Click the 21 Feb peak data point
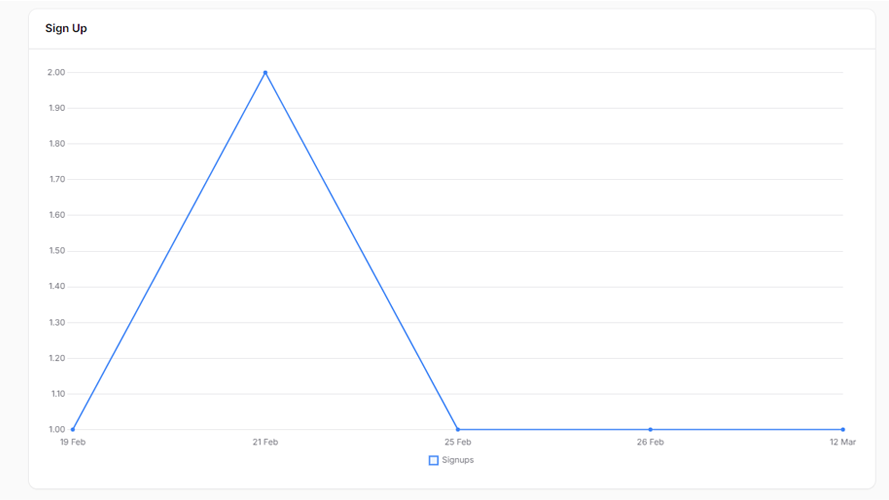Screen dimensions: 889x500 click(265, 72)
